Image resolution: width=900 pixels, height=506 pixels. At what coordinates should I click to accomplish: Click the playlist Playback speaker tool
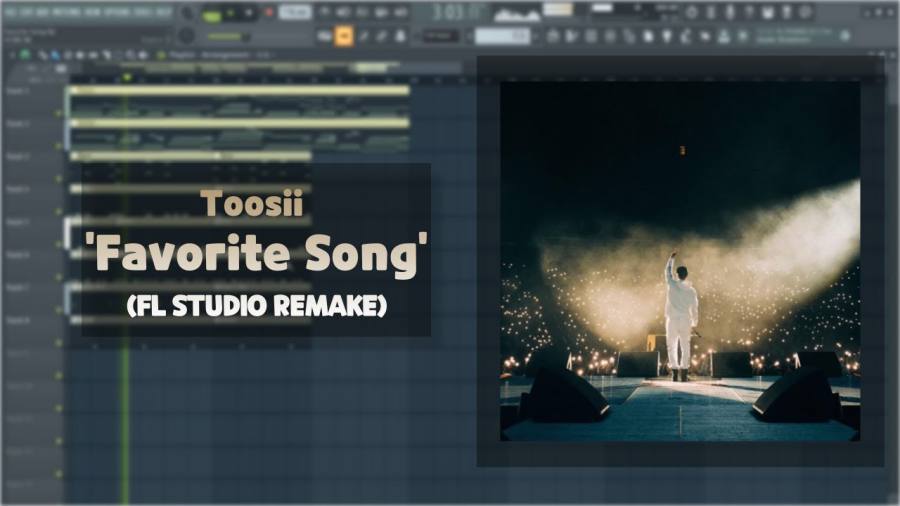click(x=143, y=56)
